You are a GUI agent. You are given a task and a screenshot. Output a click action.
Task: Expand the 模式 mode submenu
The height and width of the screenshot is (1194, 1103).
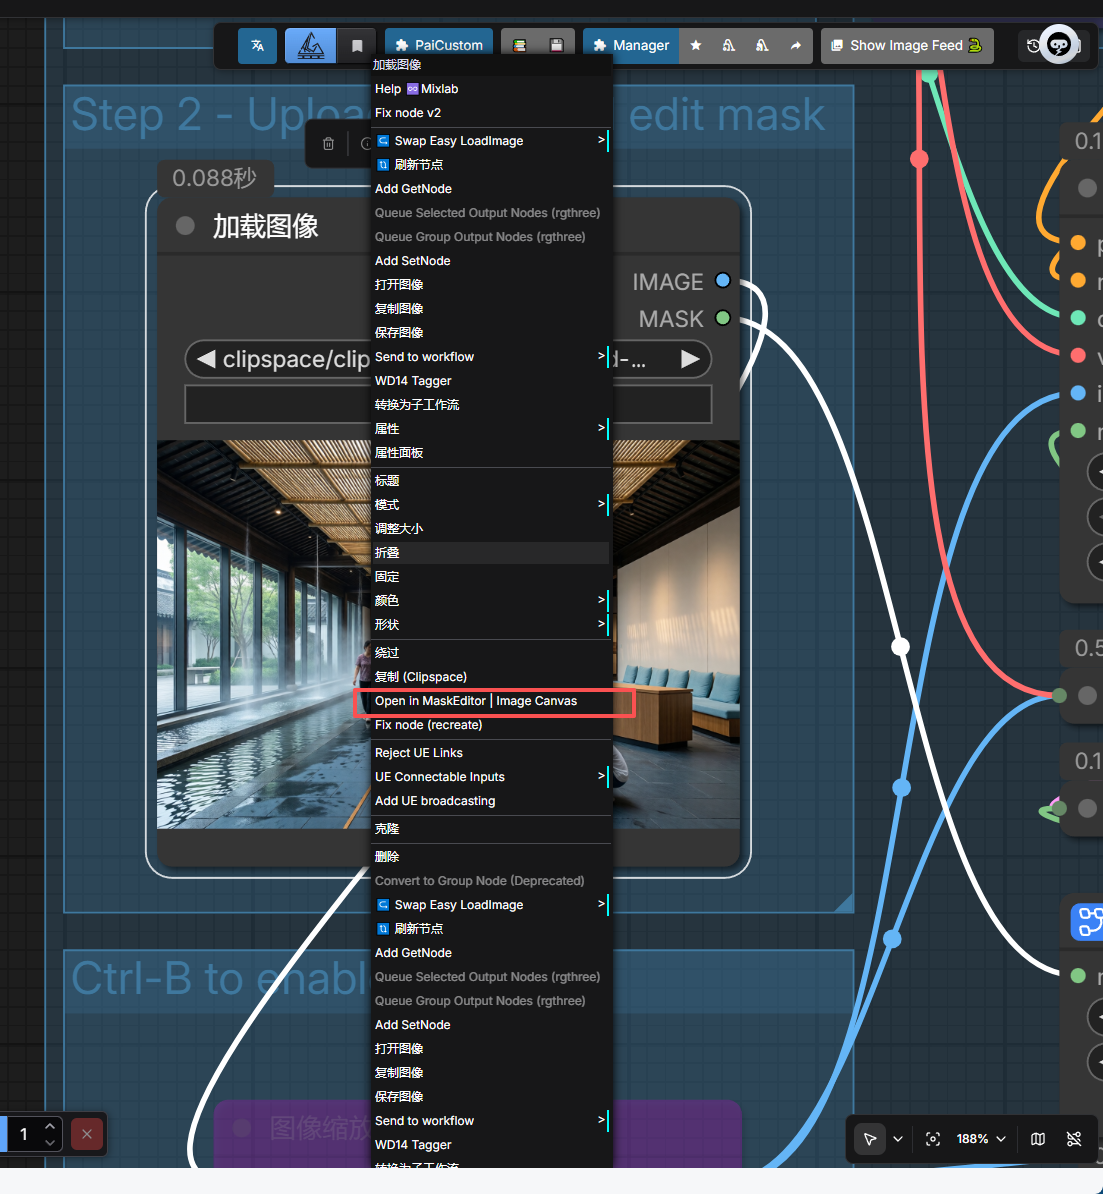click(491, 505)
